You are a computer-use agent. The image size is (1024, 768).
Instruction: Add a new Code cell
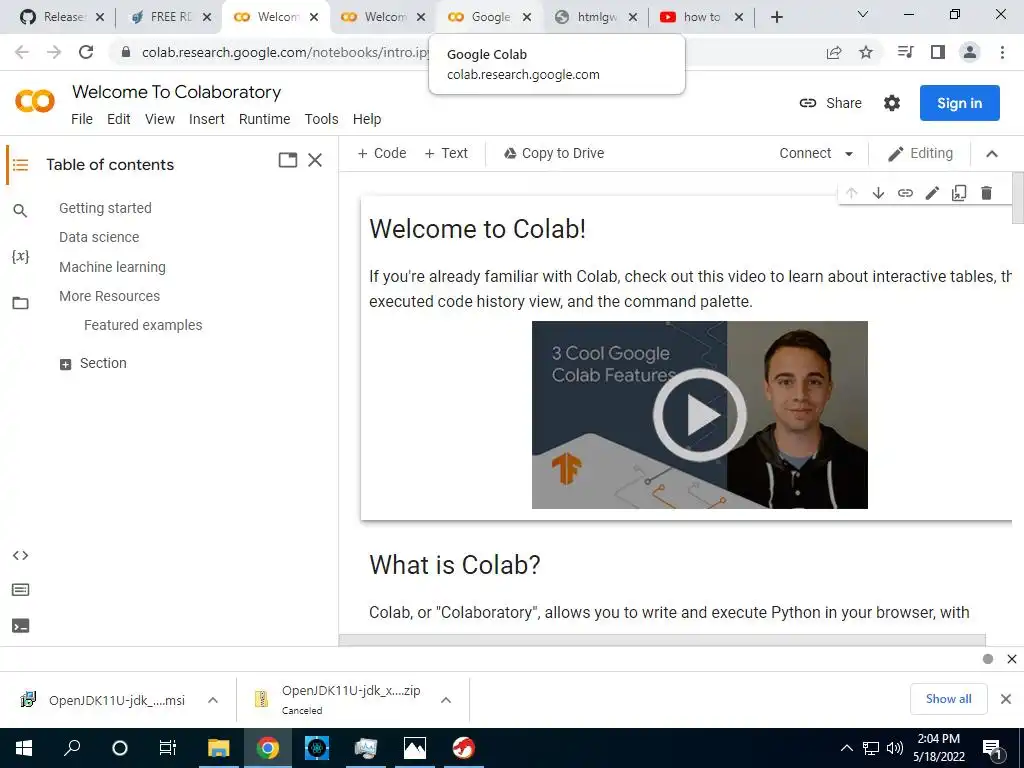pyautogui.click(x=382, y=153)
